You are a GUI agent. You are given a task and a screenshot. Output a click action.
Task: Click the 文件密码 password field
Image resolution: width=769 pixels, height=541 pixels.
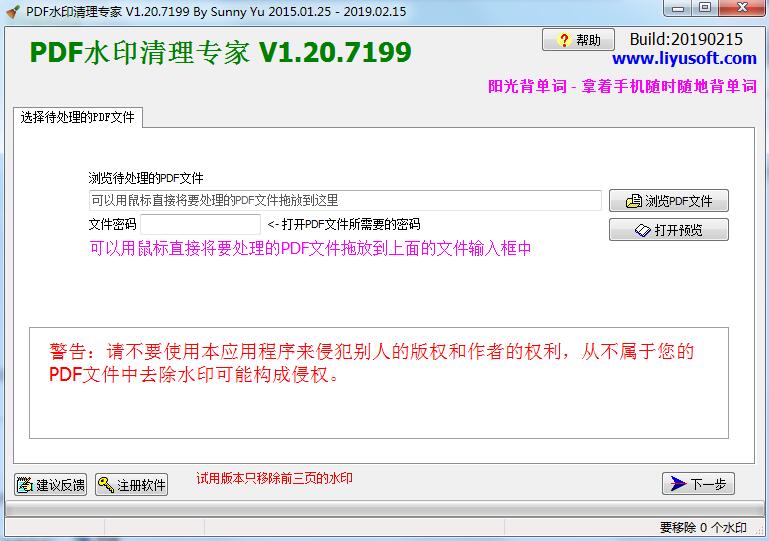200,224
